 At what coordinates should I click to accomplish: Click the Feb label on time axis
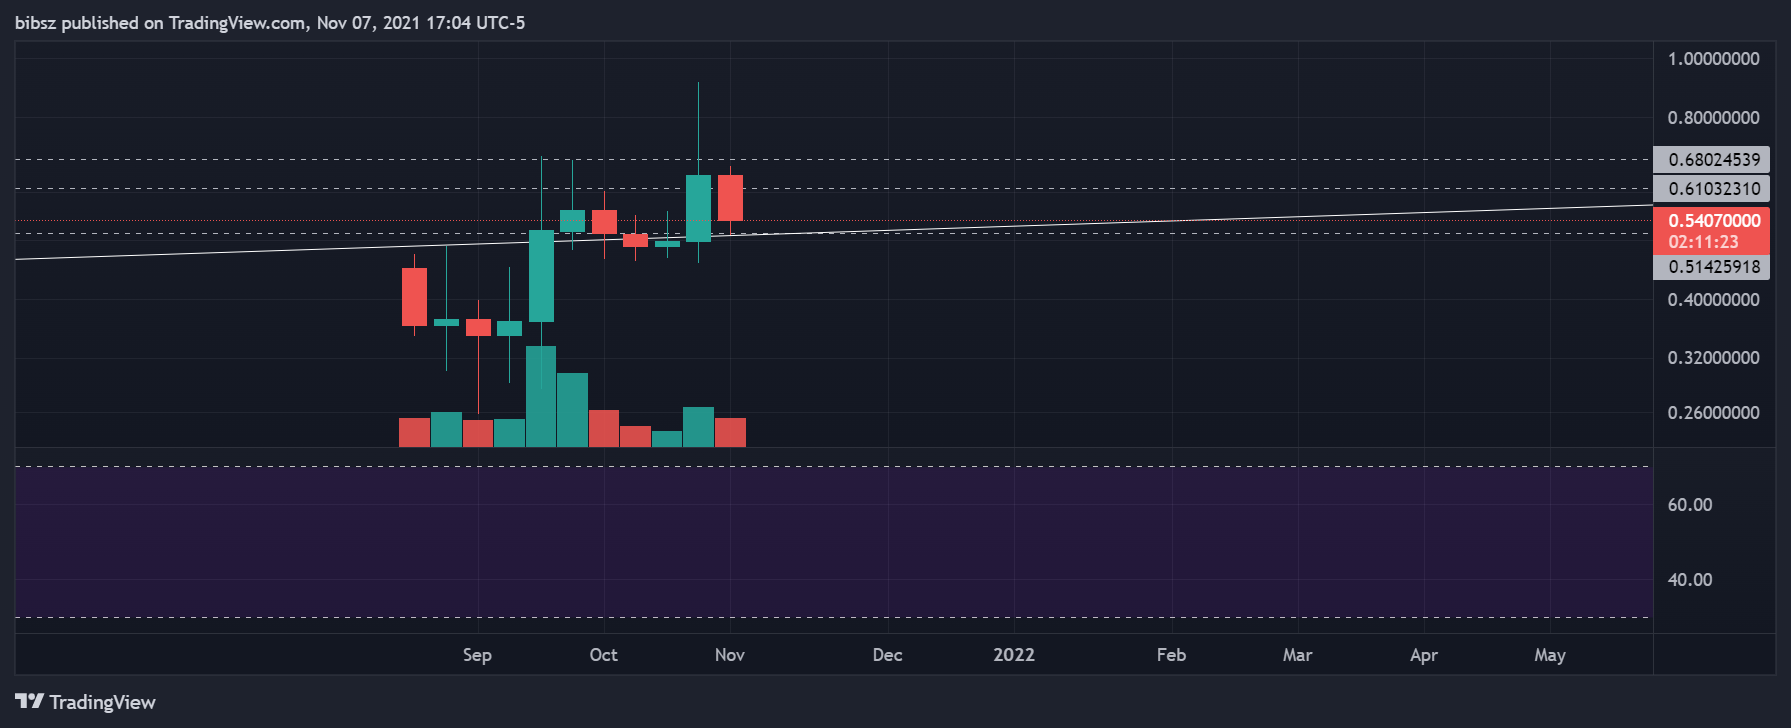tap(1171, 655)
